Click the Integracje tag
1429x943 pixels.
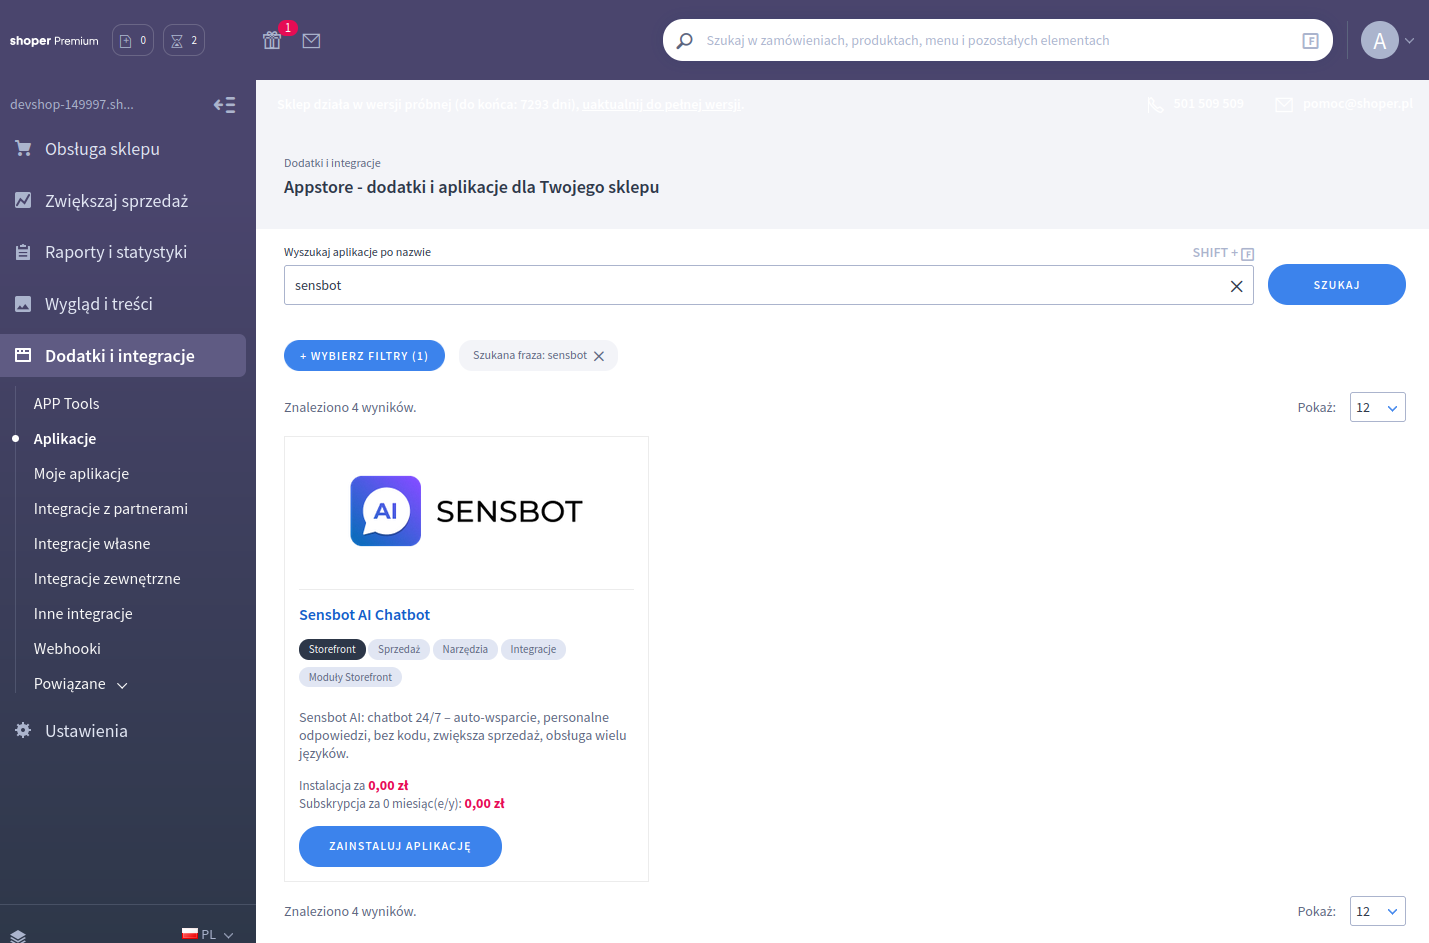[x=533, y=650]
